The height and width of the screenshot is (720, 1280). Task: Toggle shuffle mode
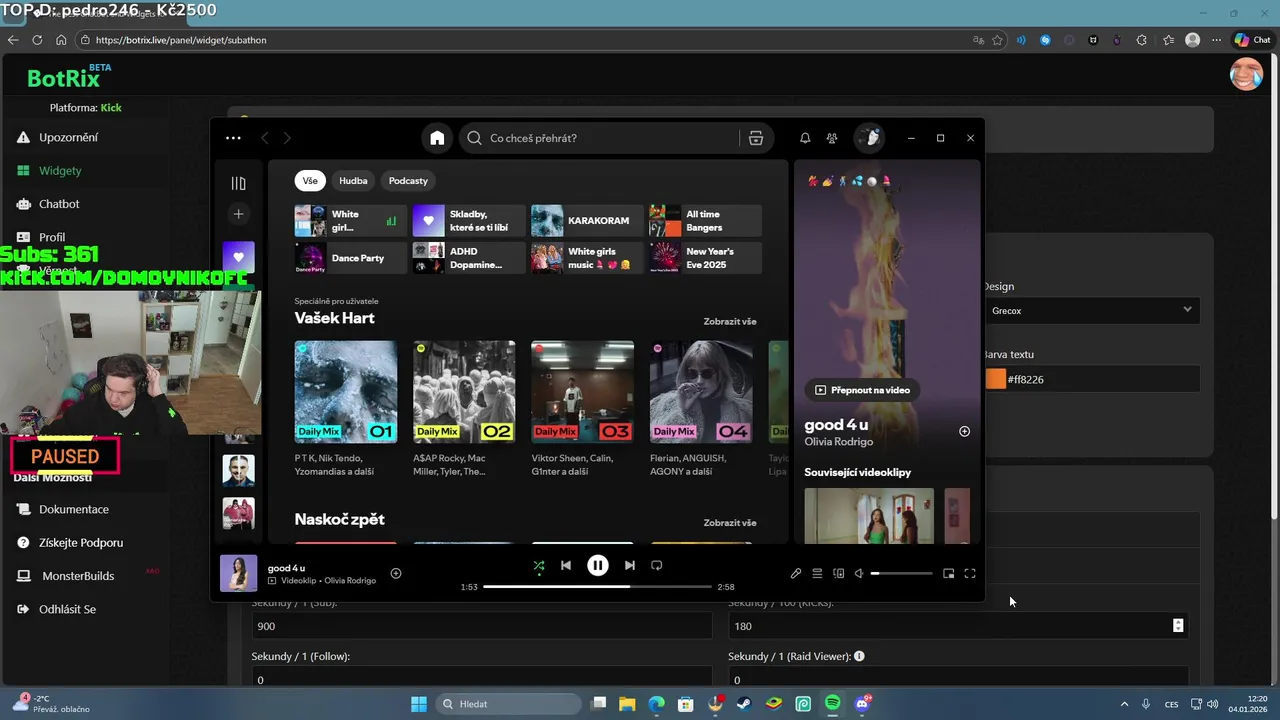tap(538, 565)
